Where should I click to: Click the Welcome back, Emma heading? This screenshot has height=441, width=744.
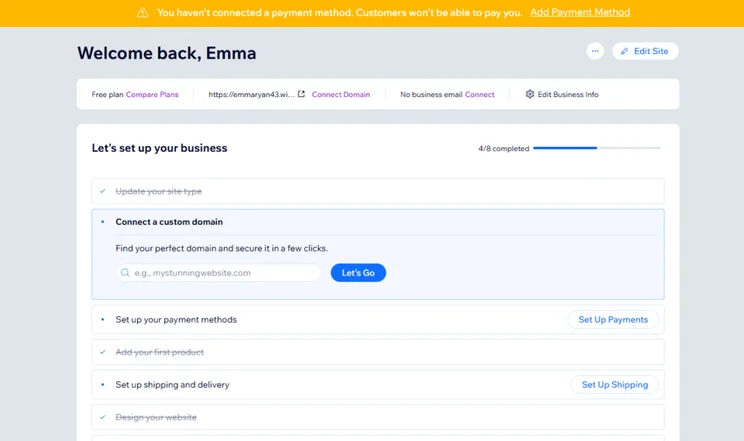pos(167,53)
